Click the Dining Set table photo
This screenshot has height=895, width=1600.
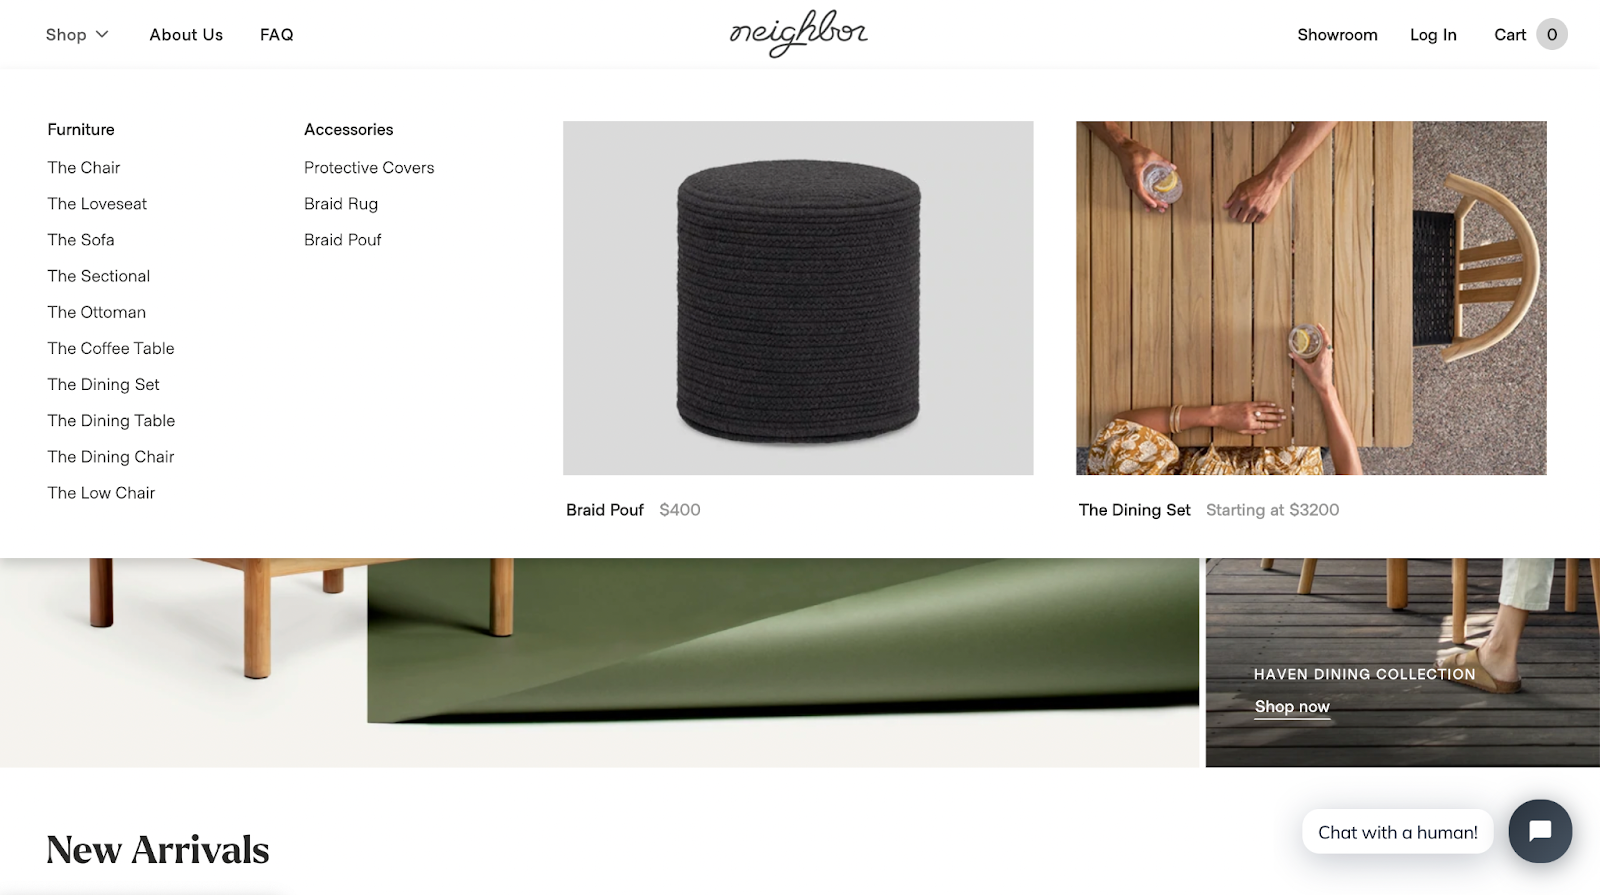tap(1311, 298)
